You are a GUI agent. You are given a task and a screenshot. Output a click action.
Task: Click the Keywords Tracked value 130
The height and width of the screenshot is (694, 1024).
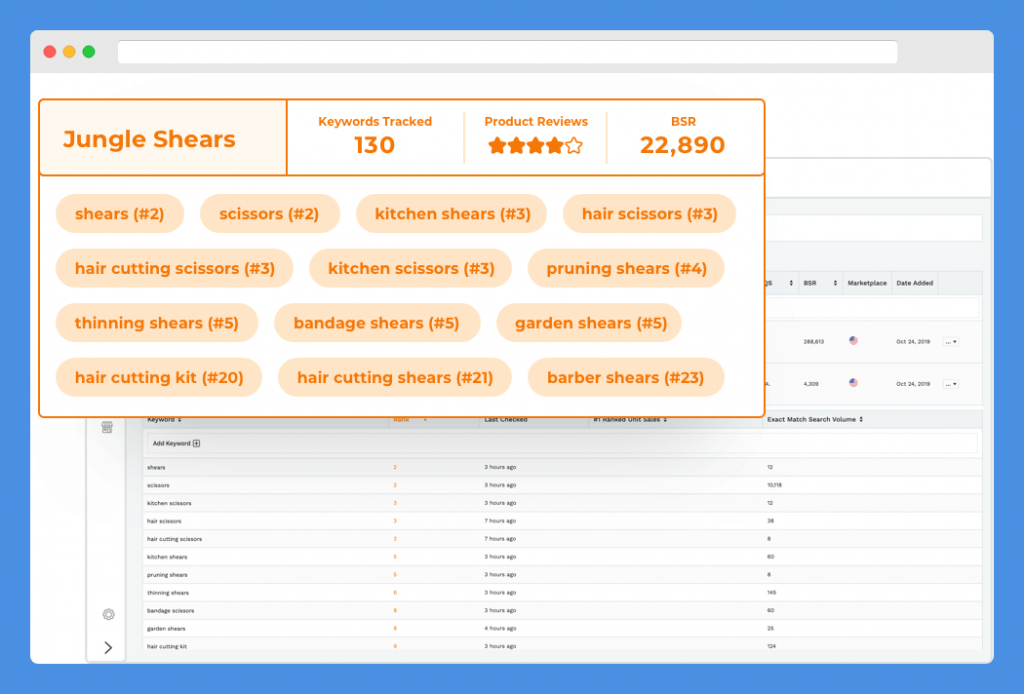coord(375,144)
